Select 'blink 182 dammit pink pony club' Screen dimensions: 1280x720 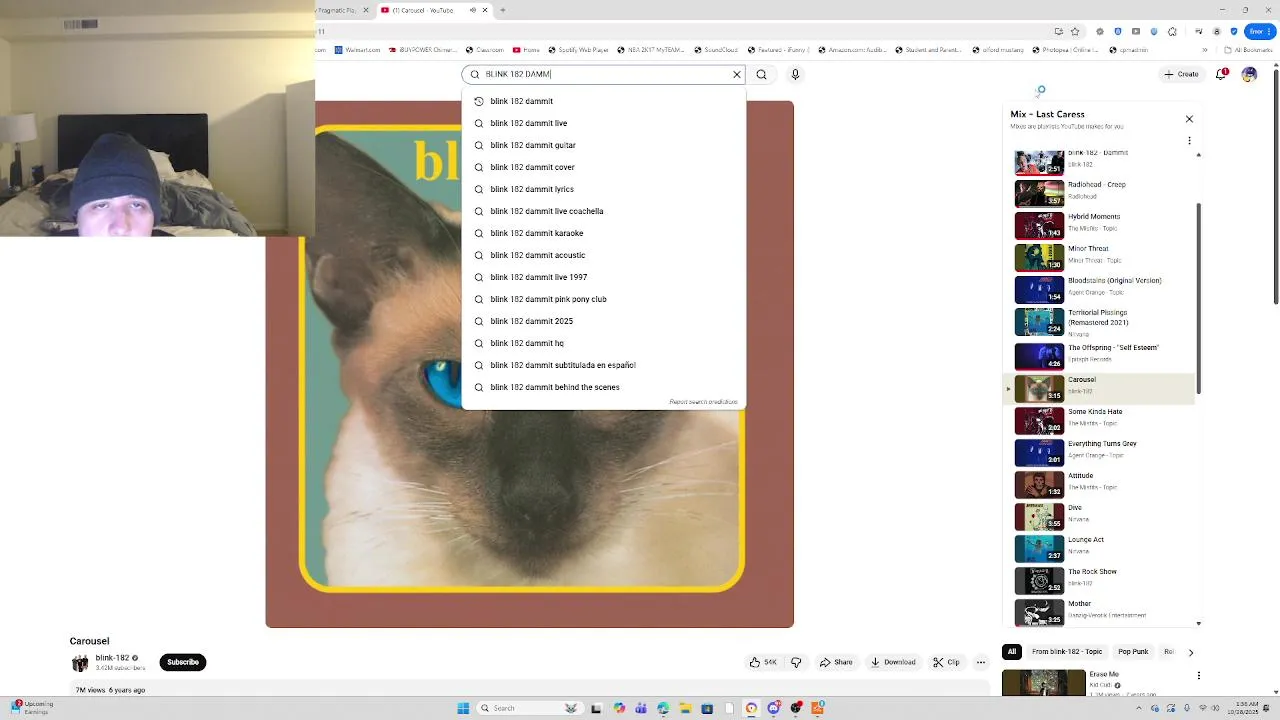[x=604, y=299]
